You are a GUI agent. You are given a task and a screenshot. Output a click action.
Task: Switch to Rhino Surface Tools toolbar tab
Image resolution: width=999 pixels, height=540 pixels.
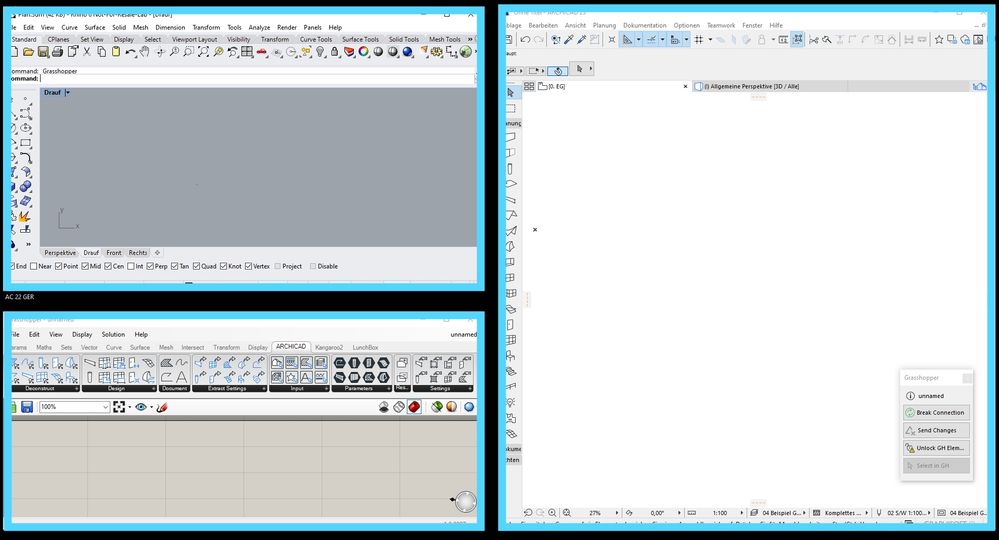tap(360, 39)
